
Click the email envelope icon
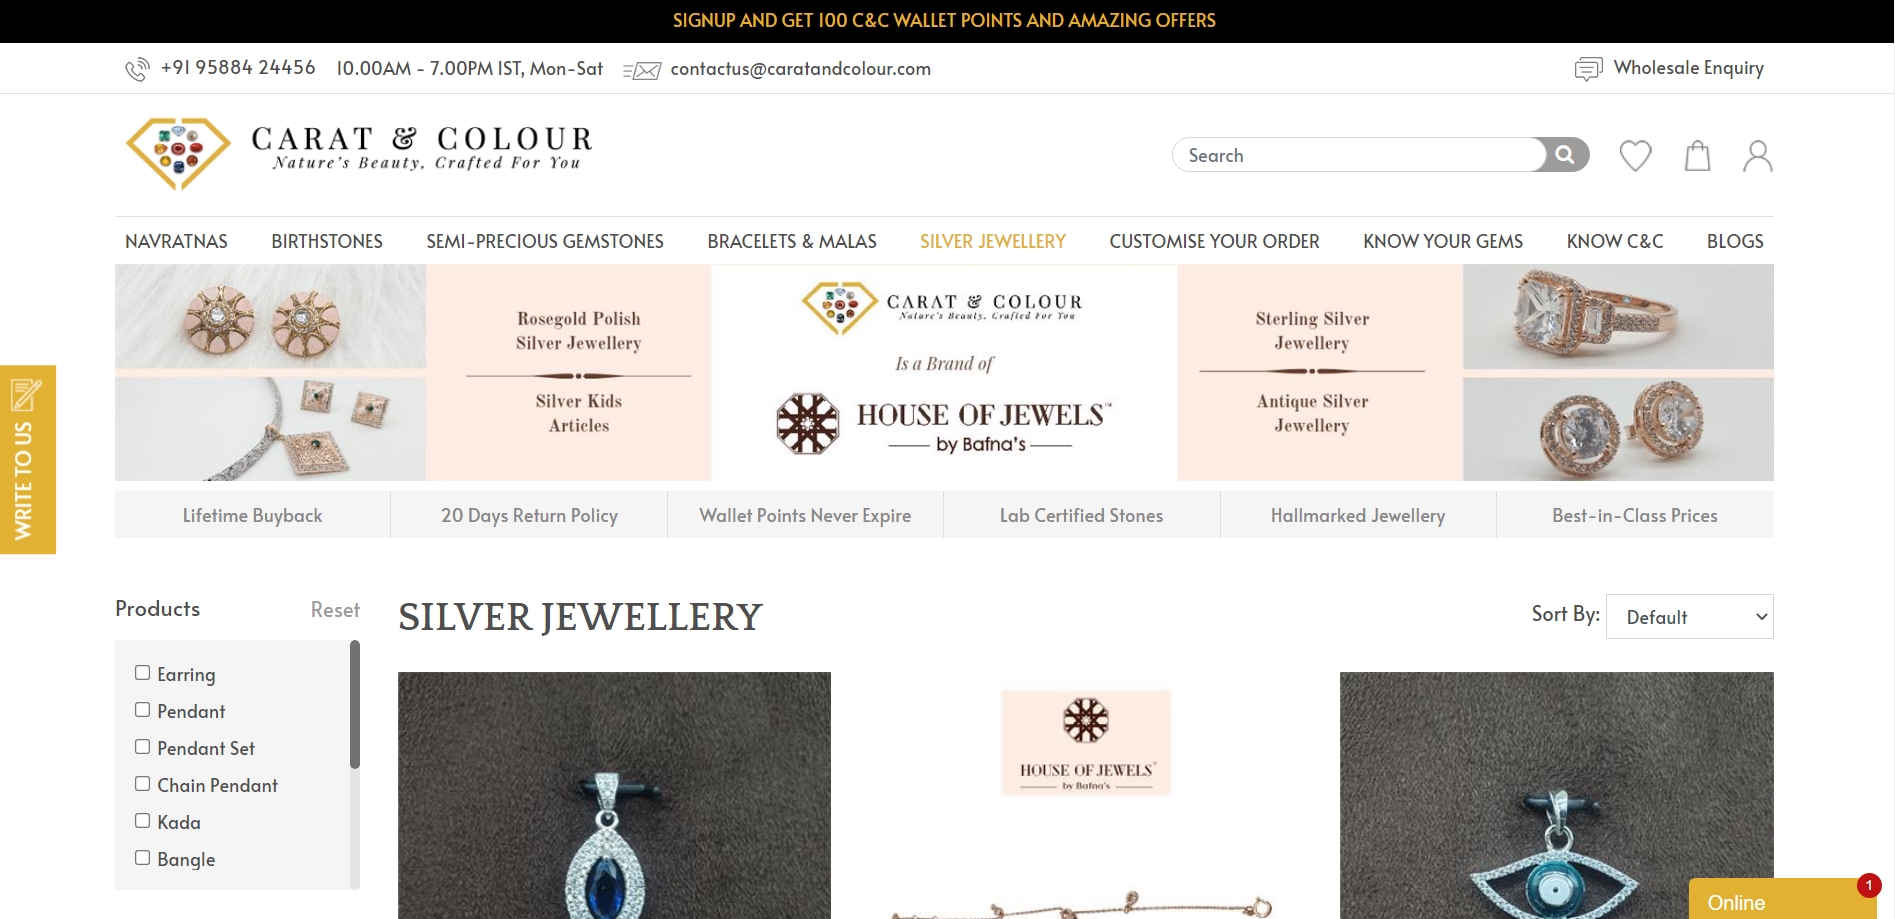[x=641, y=70]
